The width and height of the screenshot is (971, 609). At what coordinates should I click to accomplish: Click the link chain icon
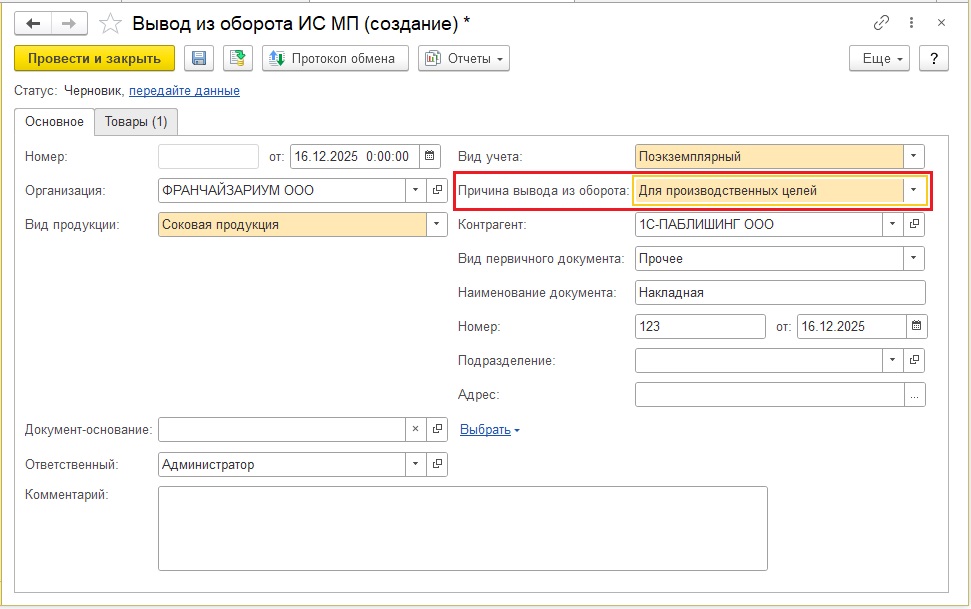(881, 22)
